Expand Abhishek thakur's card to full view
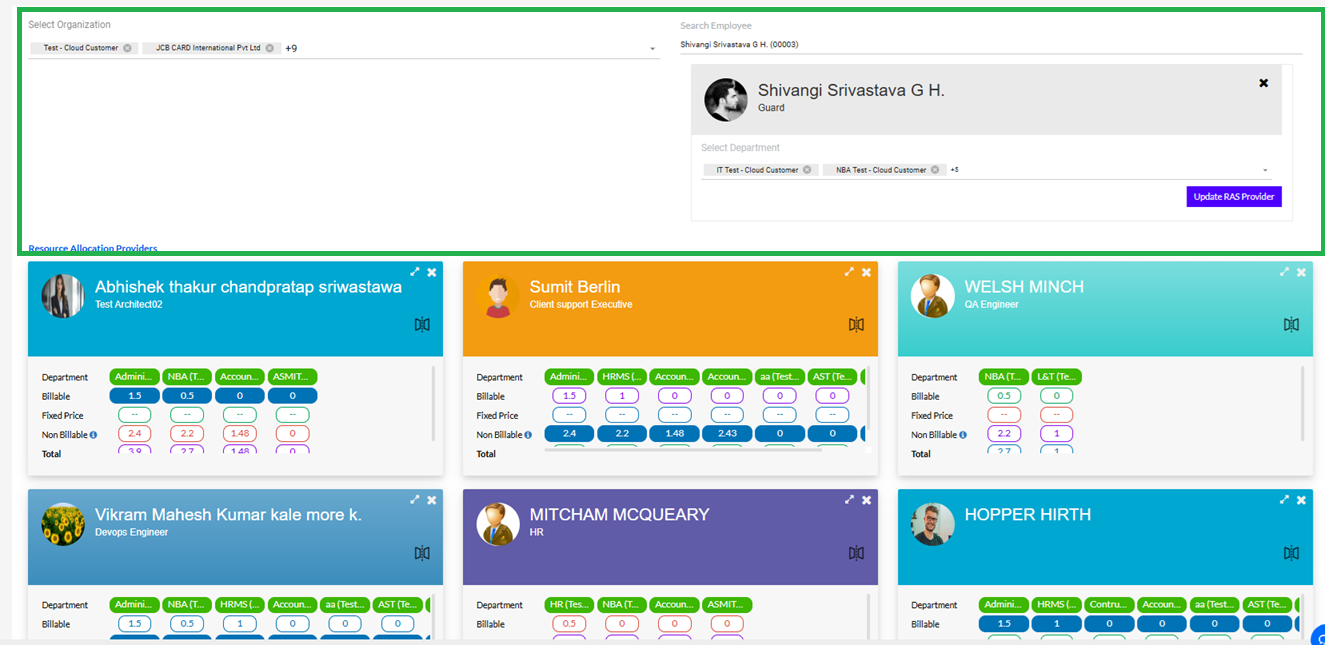 tap(415, 272)
